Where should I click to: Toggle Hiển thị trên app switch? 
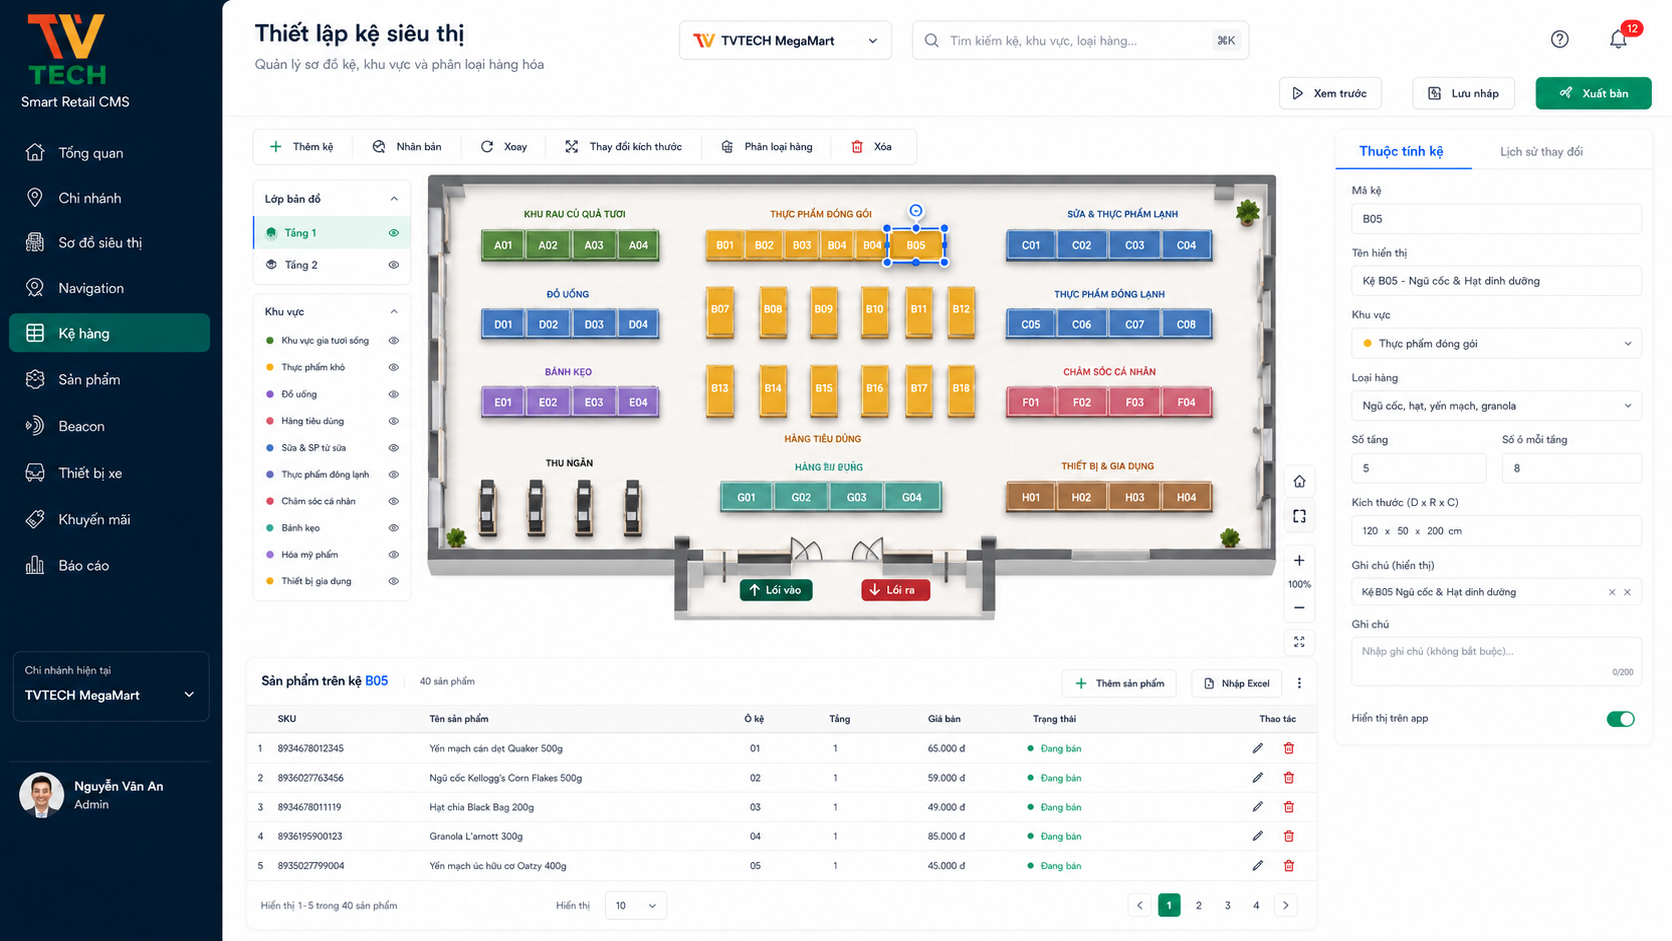[1620, 718]
